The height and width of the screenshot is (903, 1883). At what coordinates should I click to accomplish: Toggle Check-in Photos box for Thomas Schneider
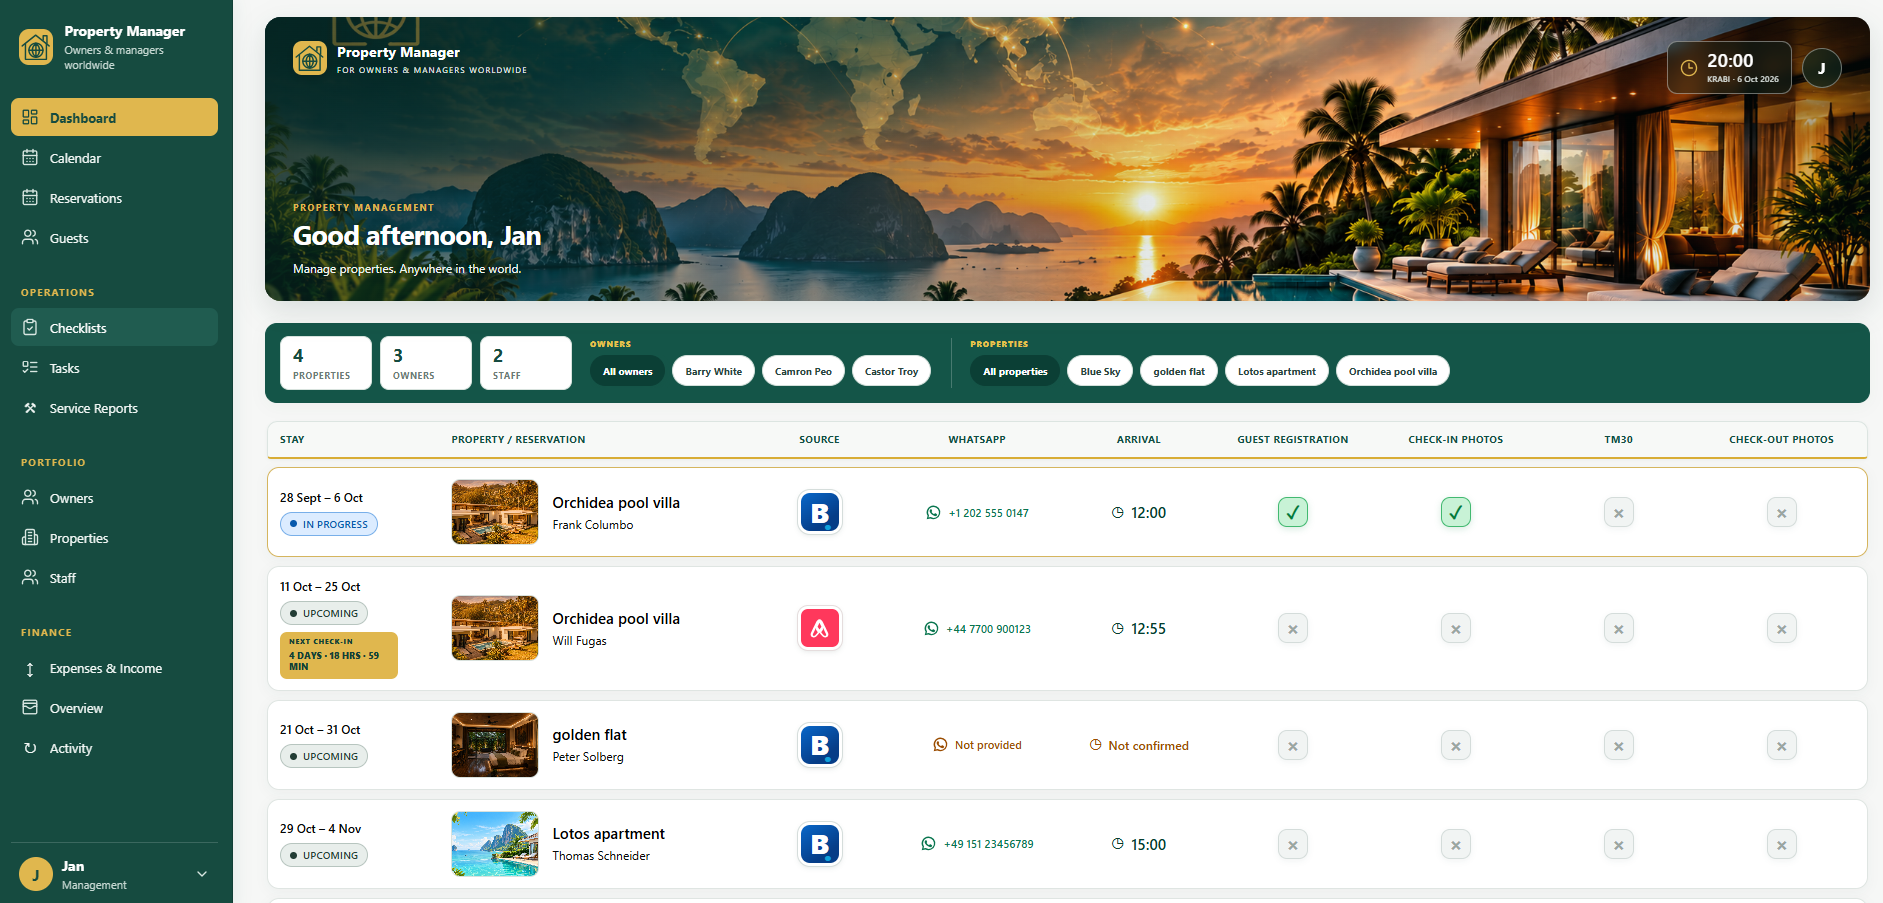tap(1456, 845)
